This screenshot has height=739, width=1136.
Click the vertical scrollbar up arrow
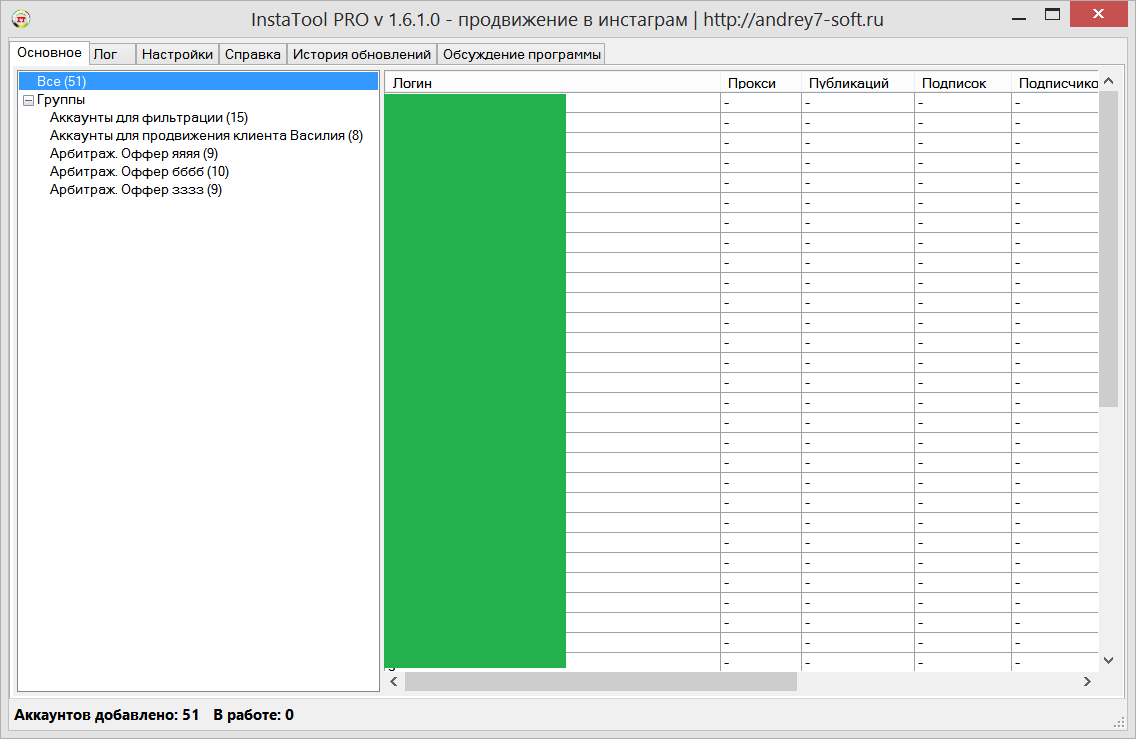click(x=1108, y=82)
